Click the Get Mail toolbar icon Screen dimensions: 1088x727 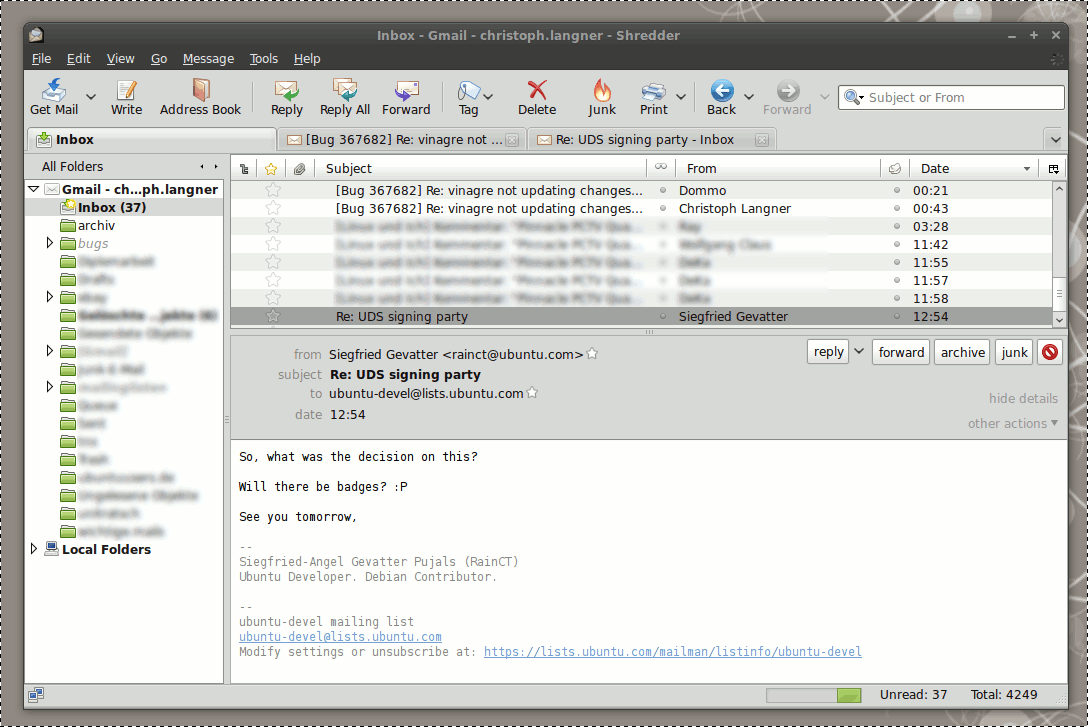[53, 89]
